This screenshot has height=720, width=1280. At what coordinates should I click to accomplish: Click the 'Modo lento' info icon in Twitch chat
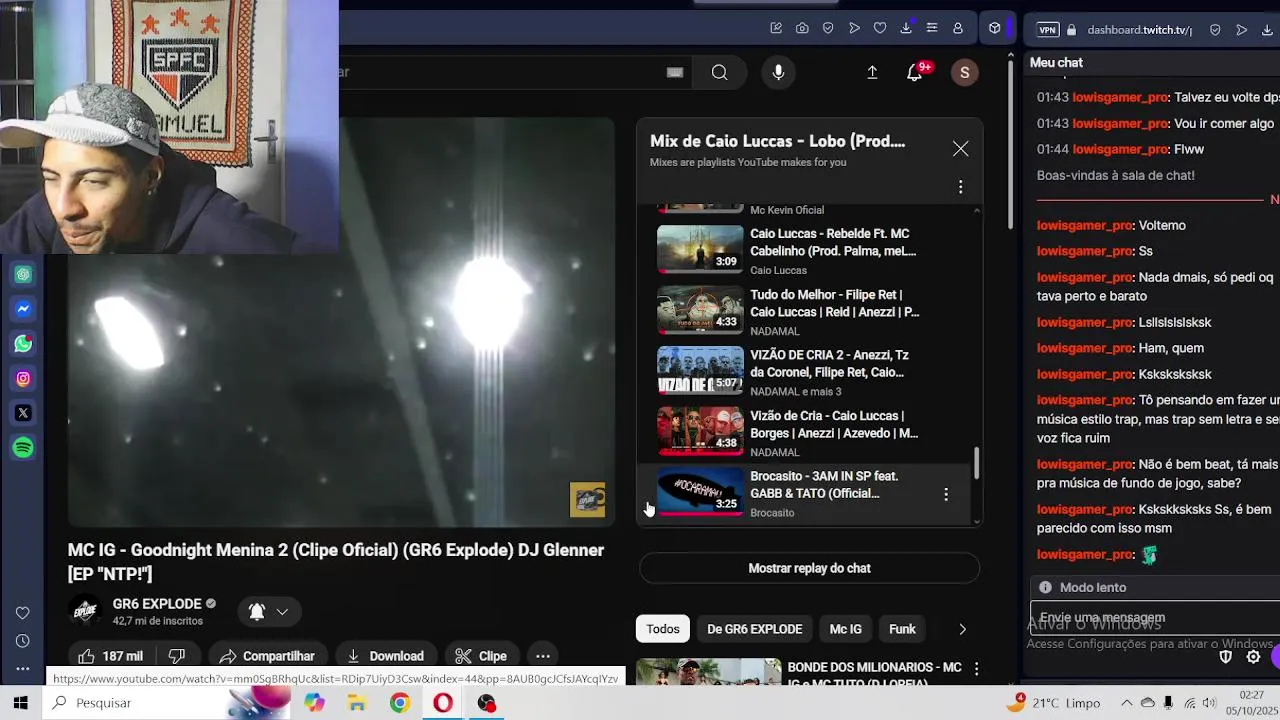pos(1045,587)
